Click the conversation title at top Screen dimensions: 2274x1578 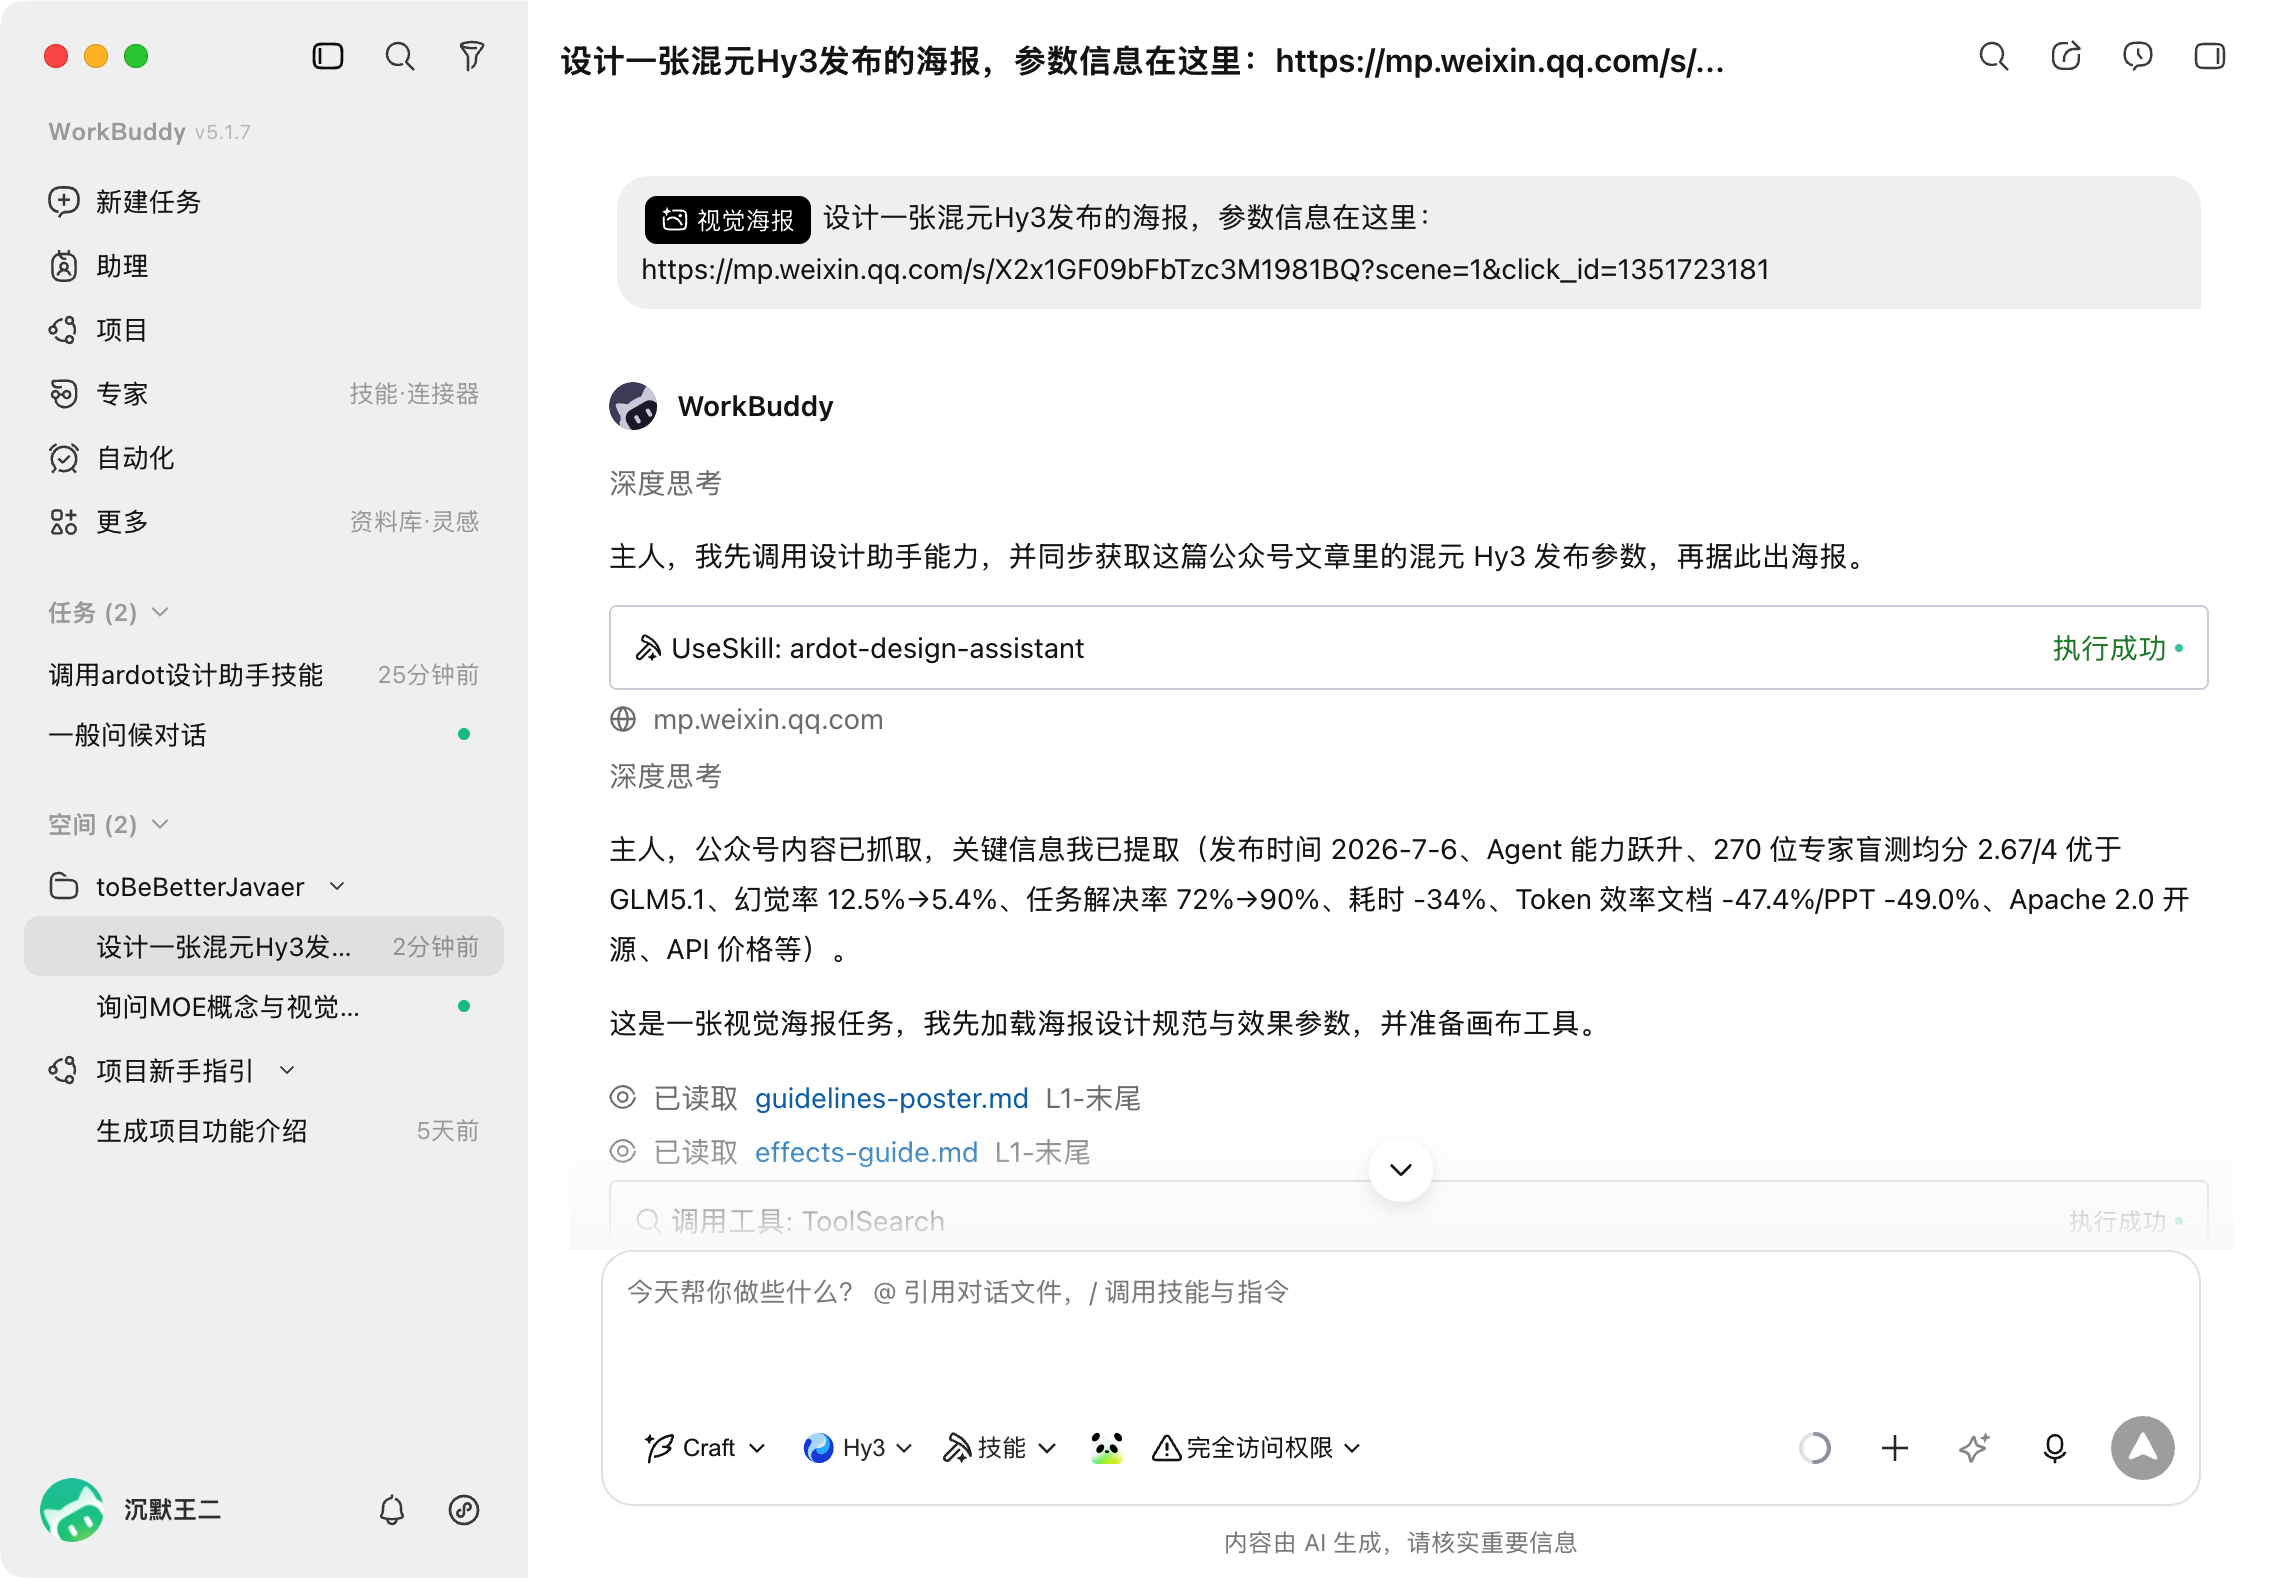1143,62
